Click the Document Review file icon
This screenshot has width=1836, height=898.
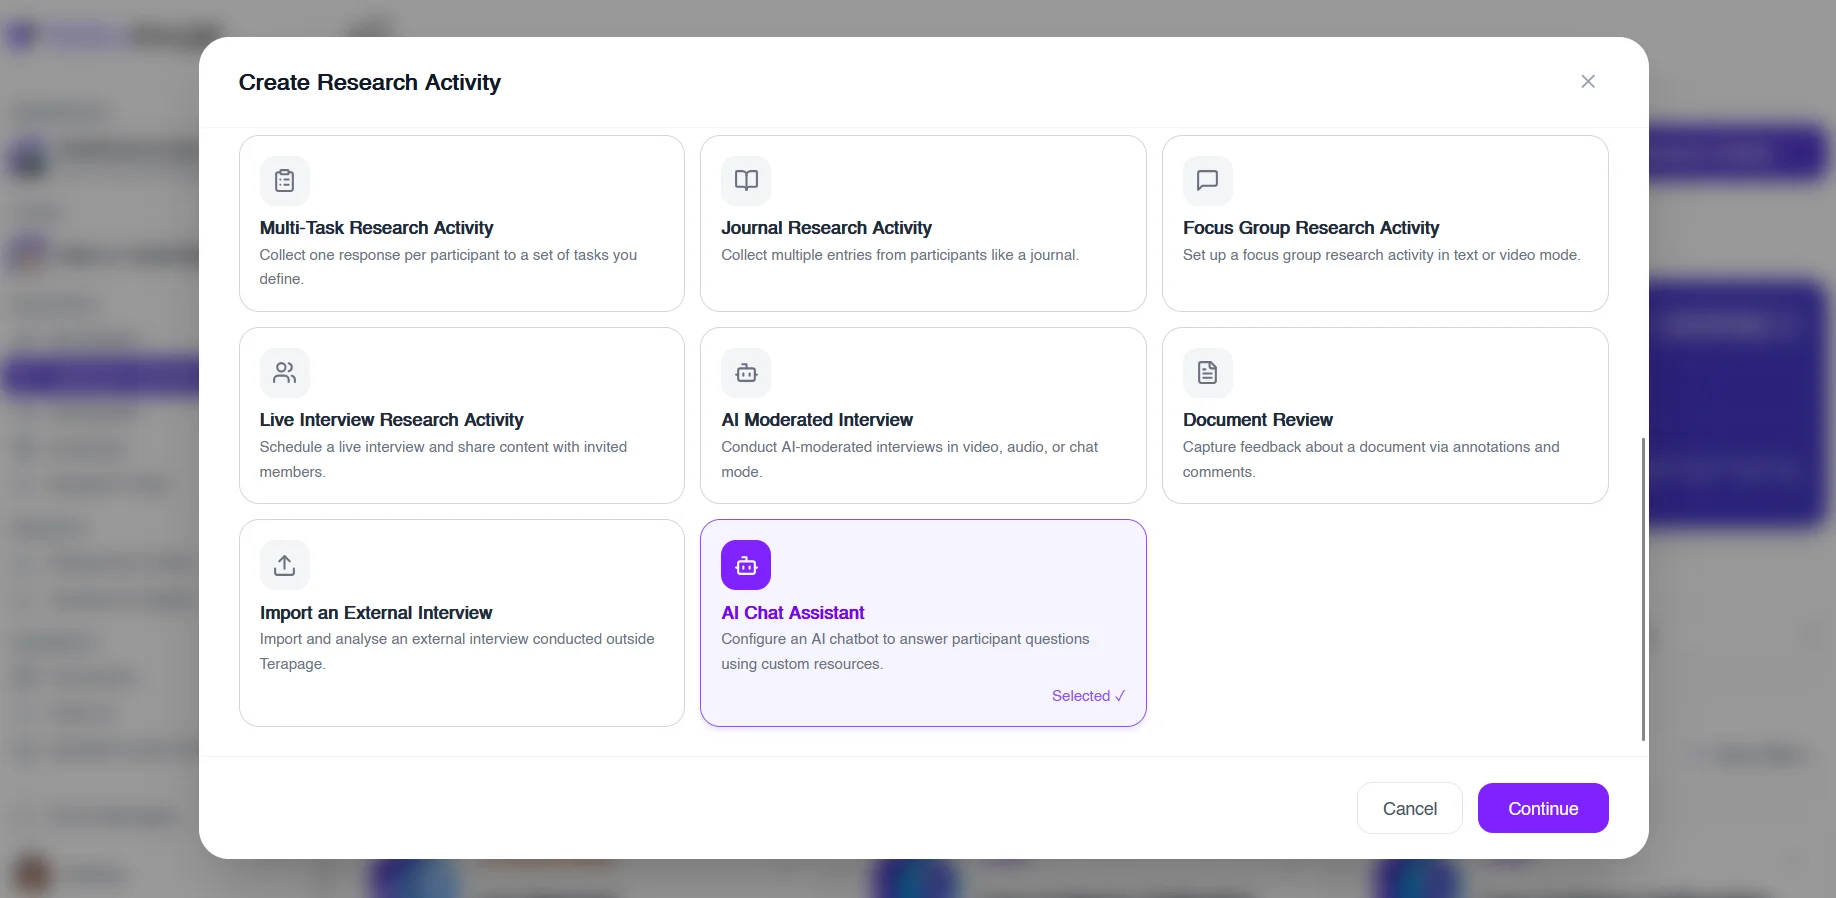tap(1208, 373)
